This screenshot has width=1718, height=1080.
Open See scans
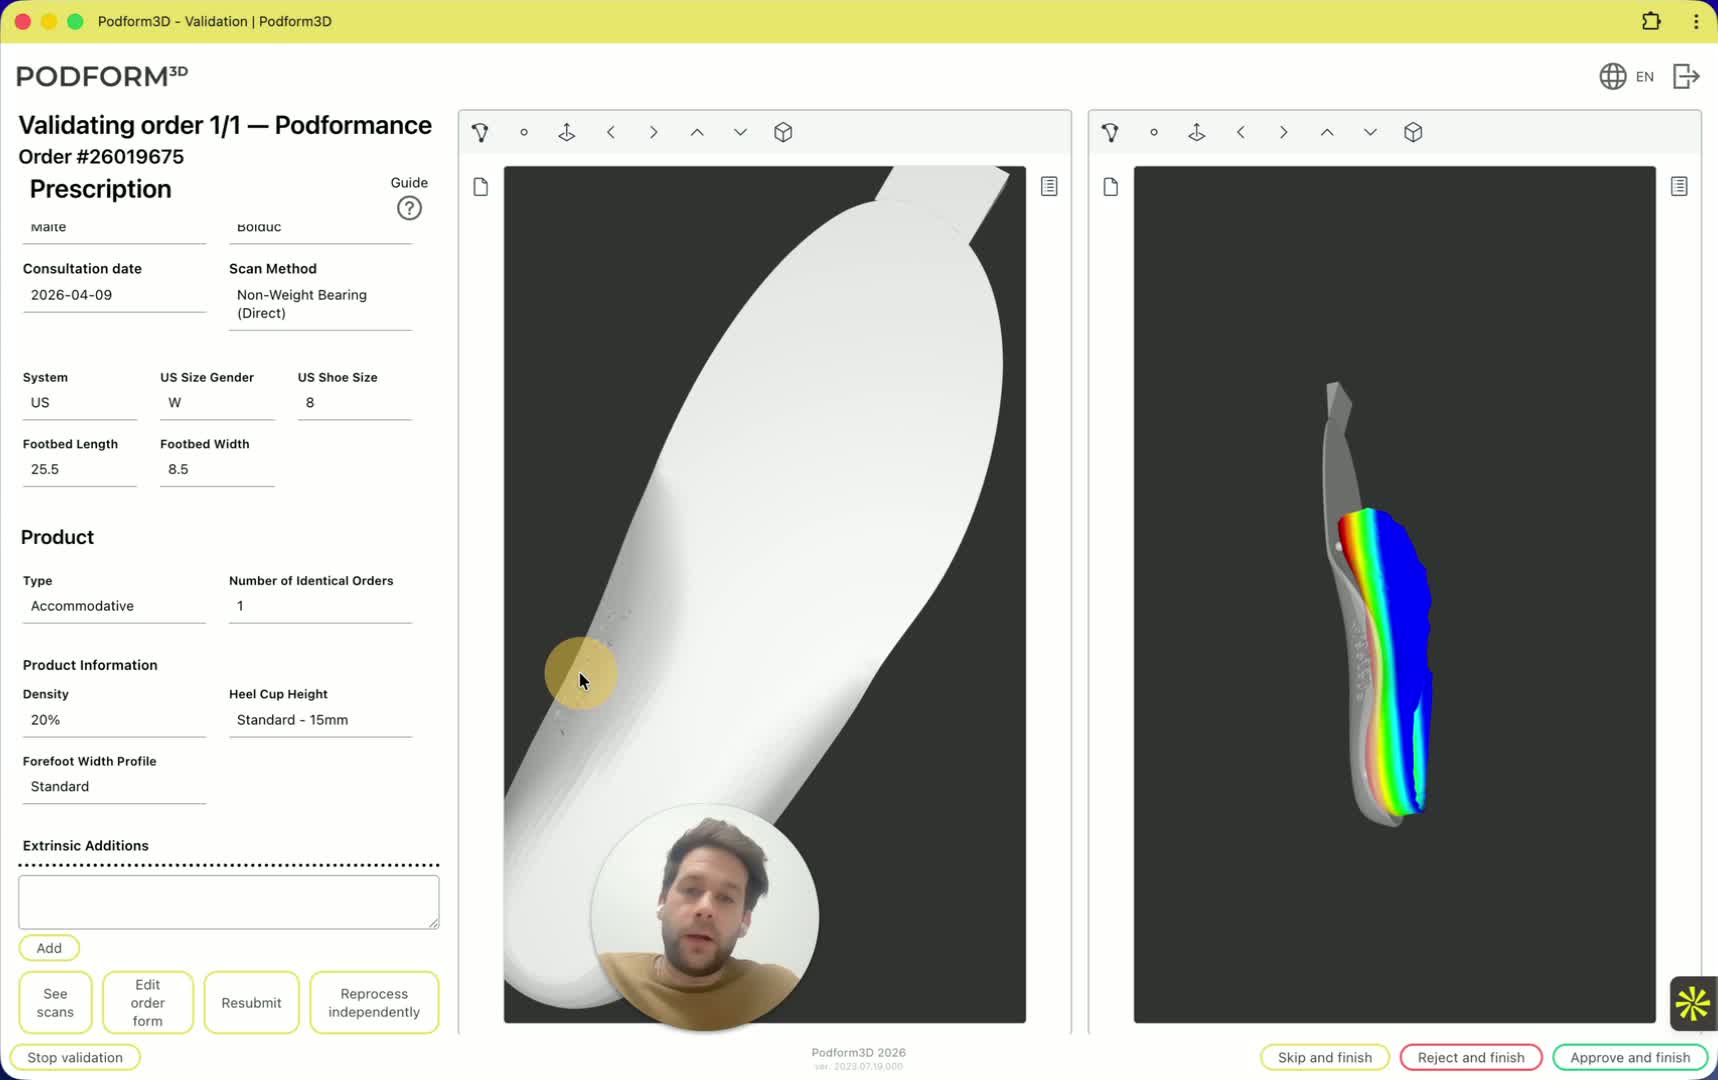click(55, 1003)
